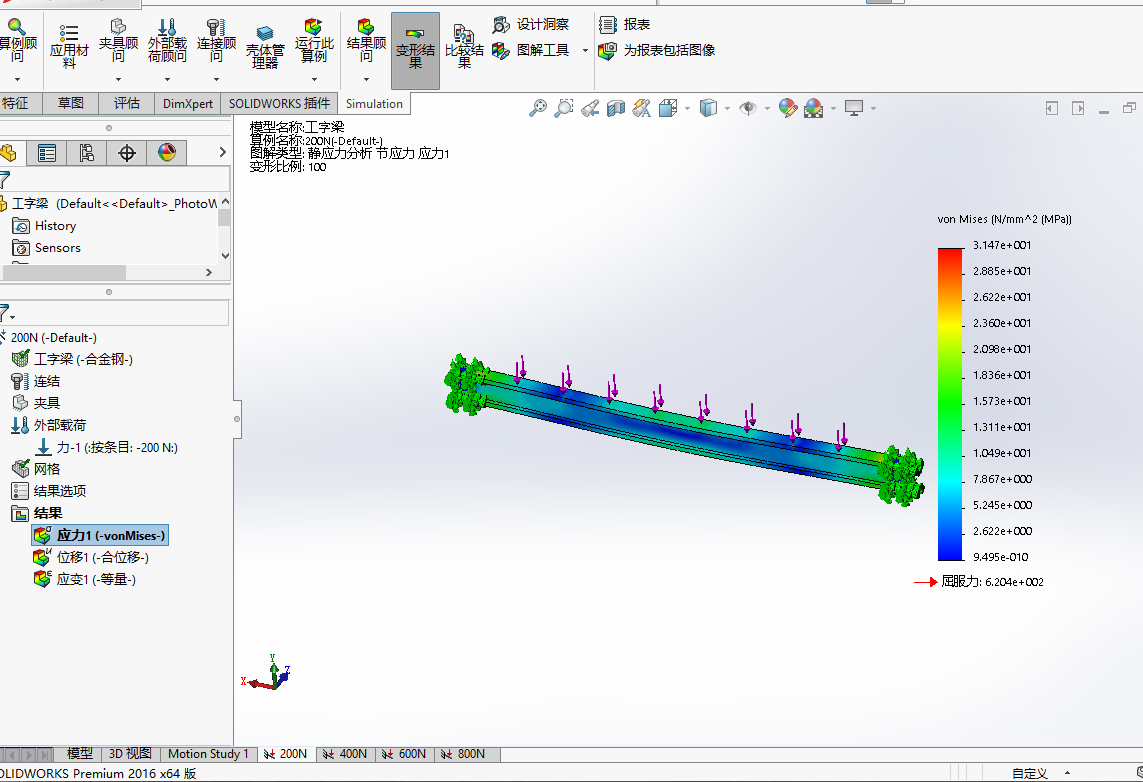Open the SOLIDWORKS 插件 ribbon tab
Screen dimensions: 1143x782
(x=279, y=103)
